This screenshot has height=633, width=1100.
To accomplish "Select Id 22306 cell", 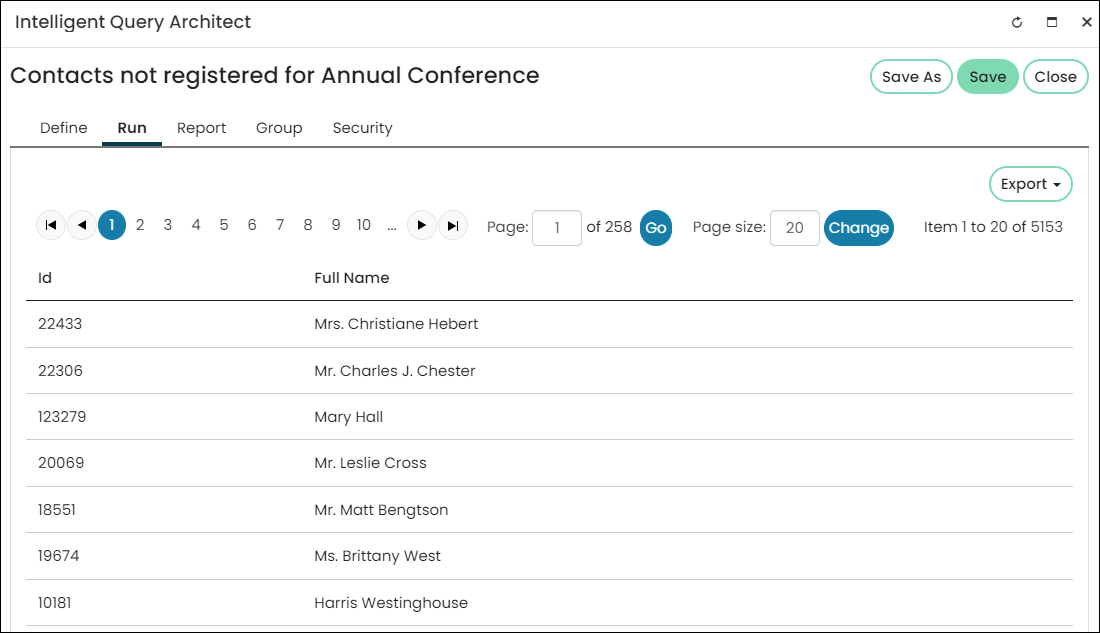I will coord(60,371).
